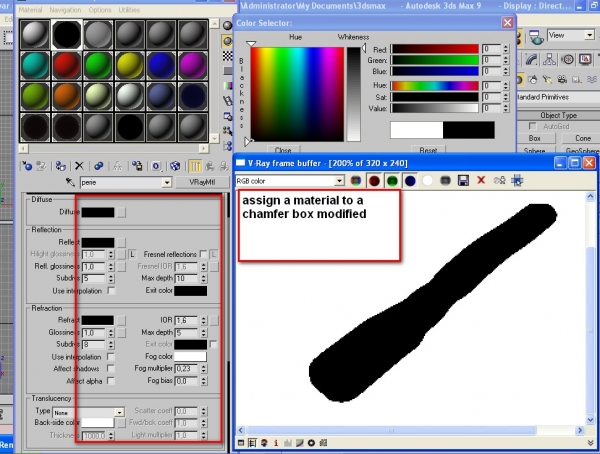This screenshot has width=600, height=454.
Task: Toggle Sample Type sphere icon beside the slots
Action: 228,25
